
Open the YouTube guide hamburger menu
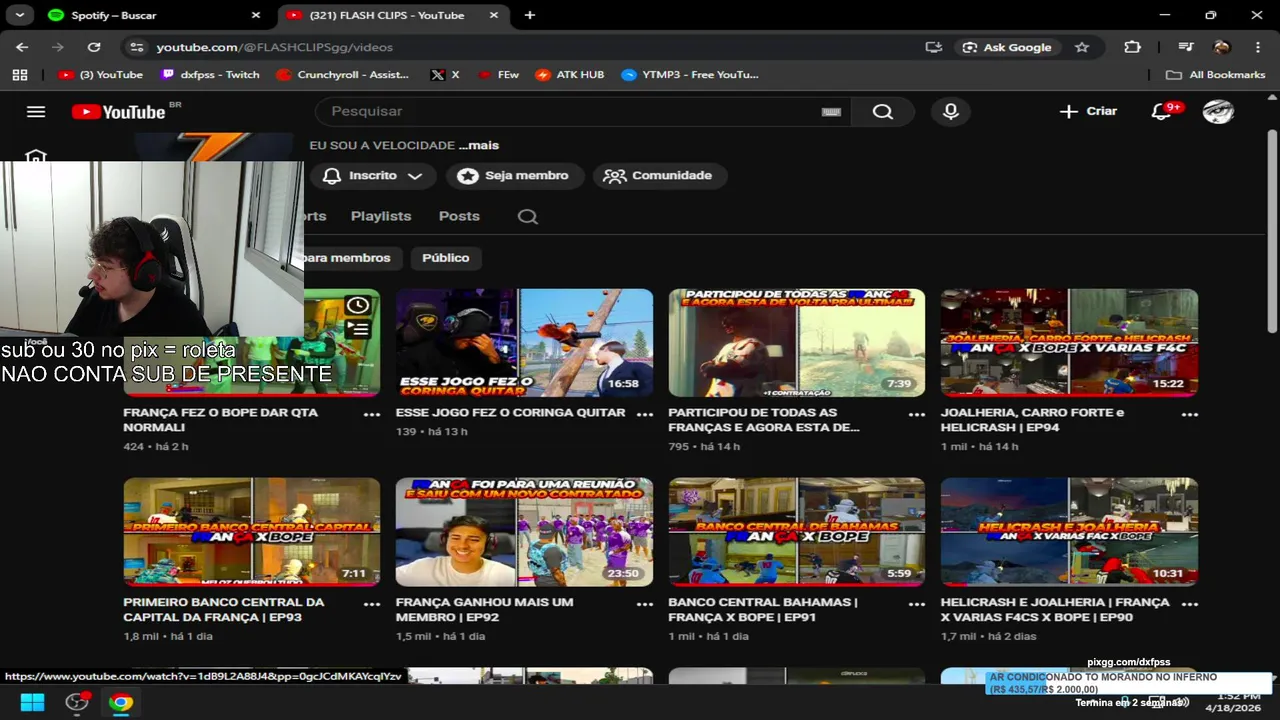tap(36, 111)
